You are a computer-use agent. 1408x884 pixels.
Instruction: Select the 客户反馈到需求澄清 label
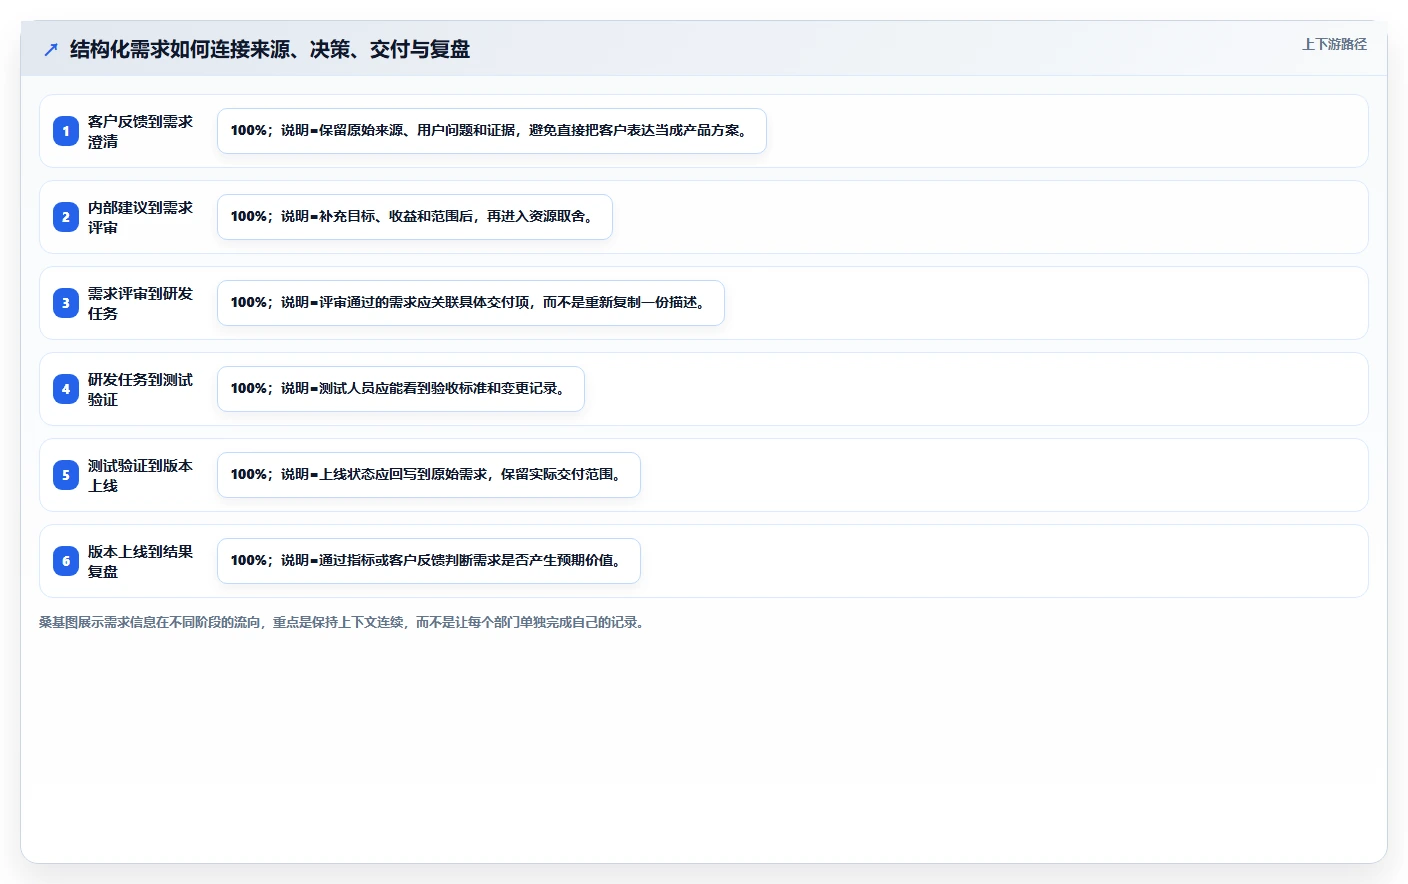(x=140, y=131)
